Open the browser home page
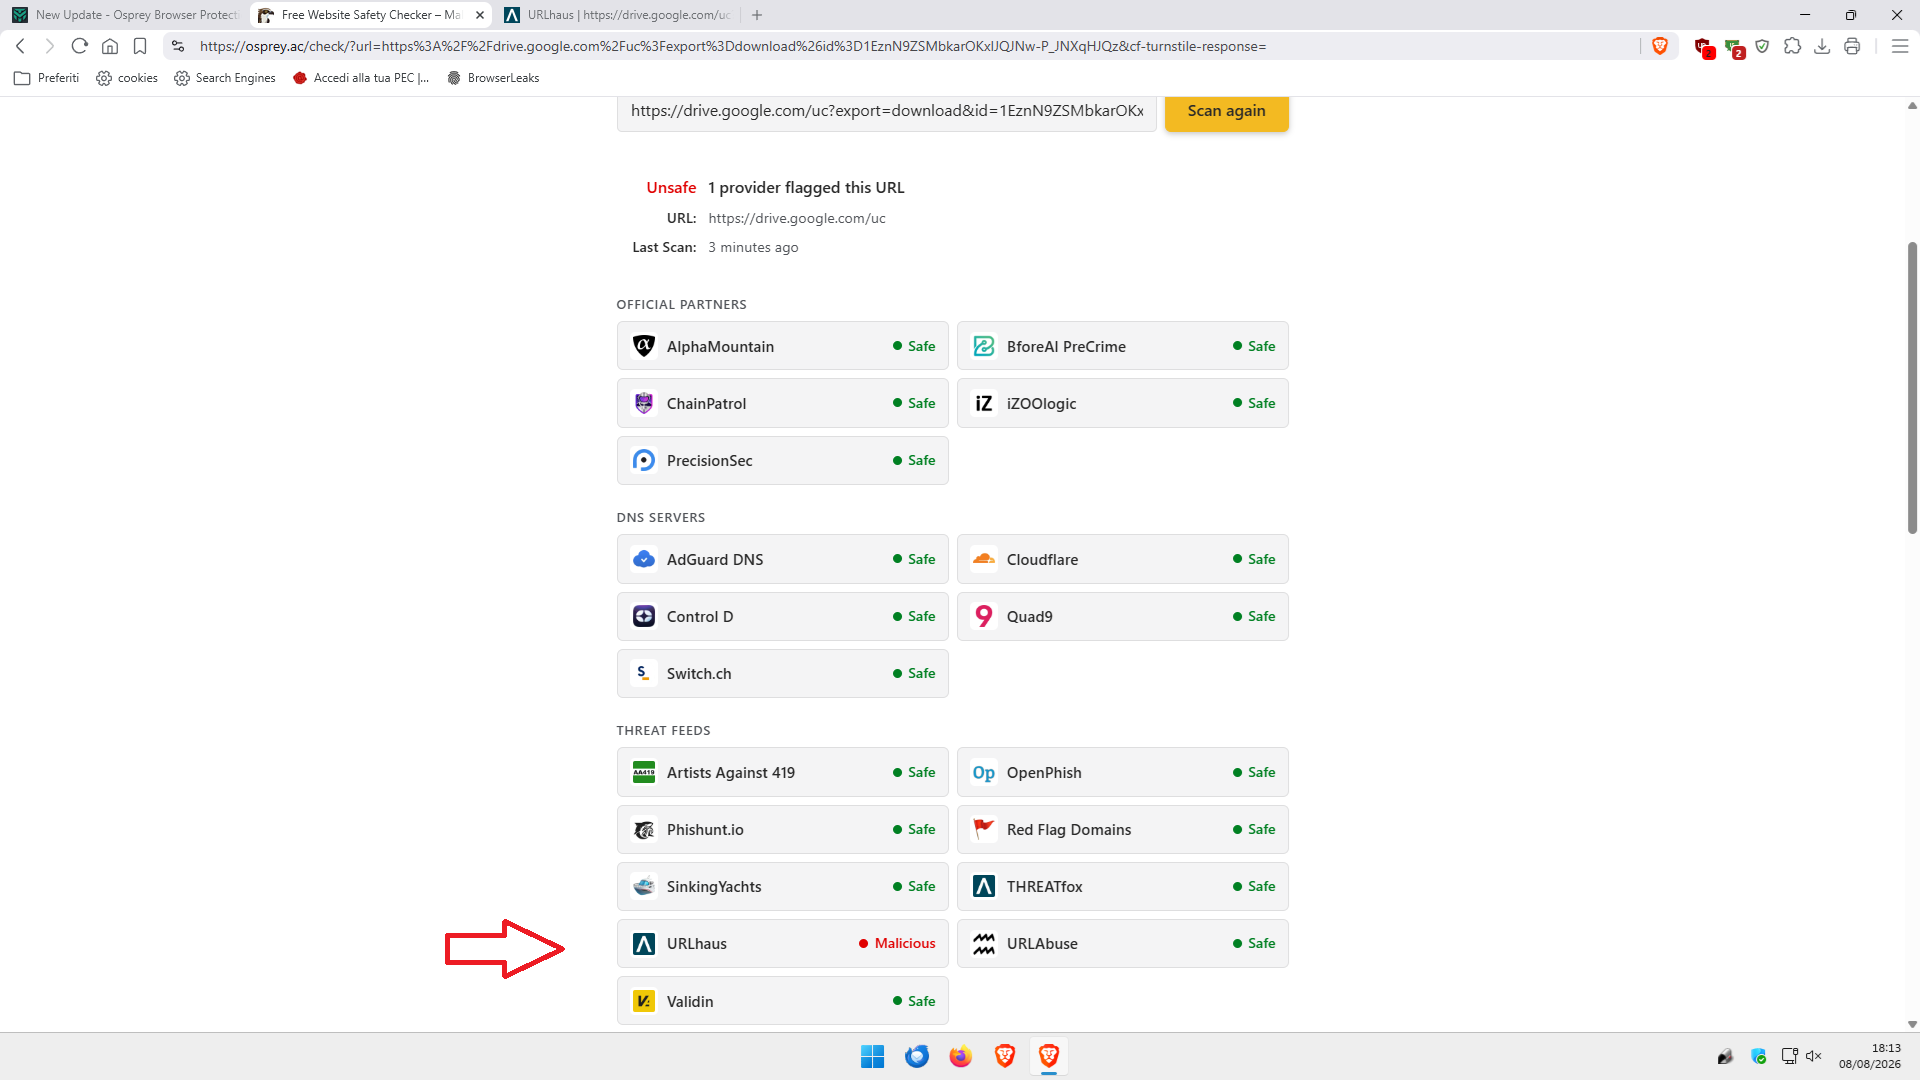 pyautogui.click(x=110, y=46)
